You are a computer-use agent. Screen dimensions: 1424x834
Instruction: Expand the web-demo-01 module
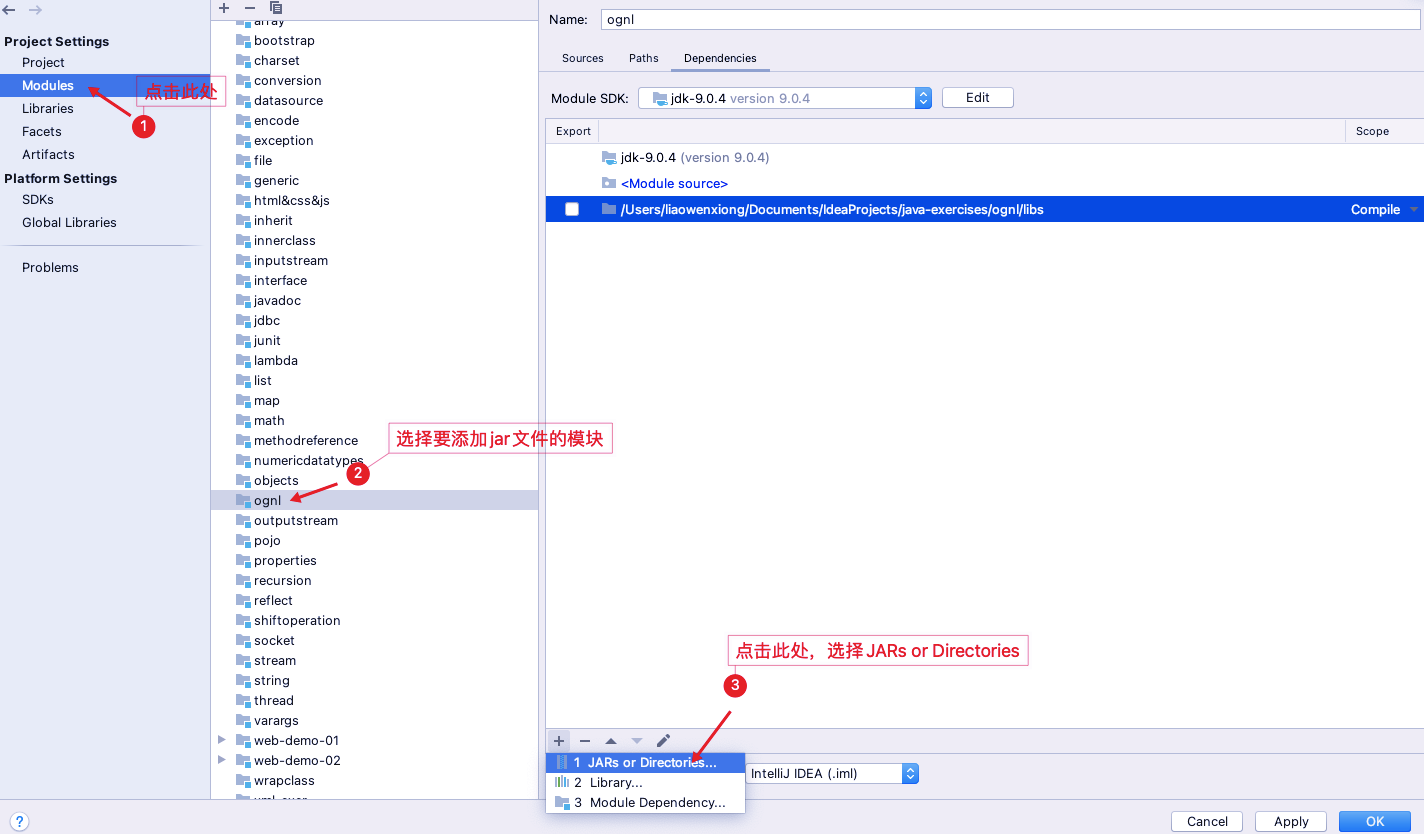coord(221,741)
